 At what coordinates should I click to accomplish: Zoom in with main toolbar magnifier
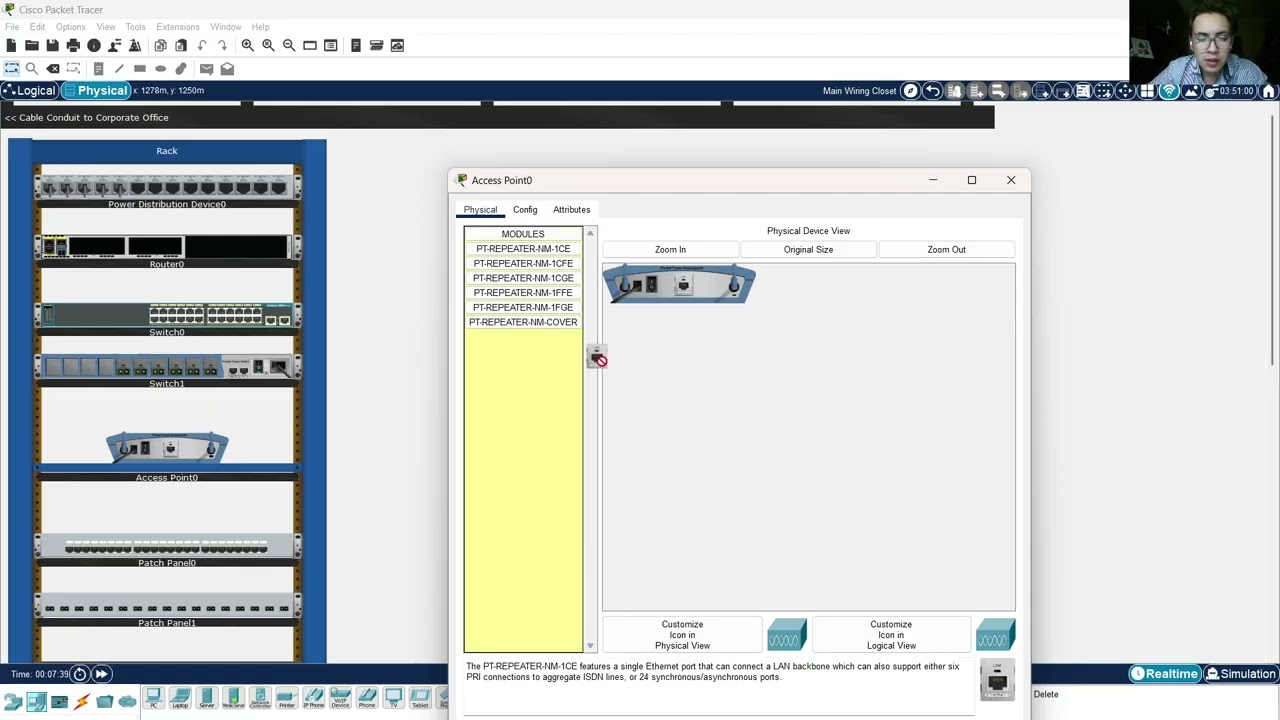pyautogui.click(x=247, y=45)
